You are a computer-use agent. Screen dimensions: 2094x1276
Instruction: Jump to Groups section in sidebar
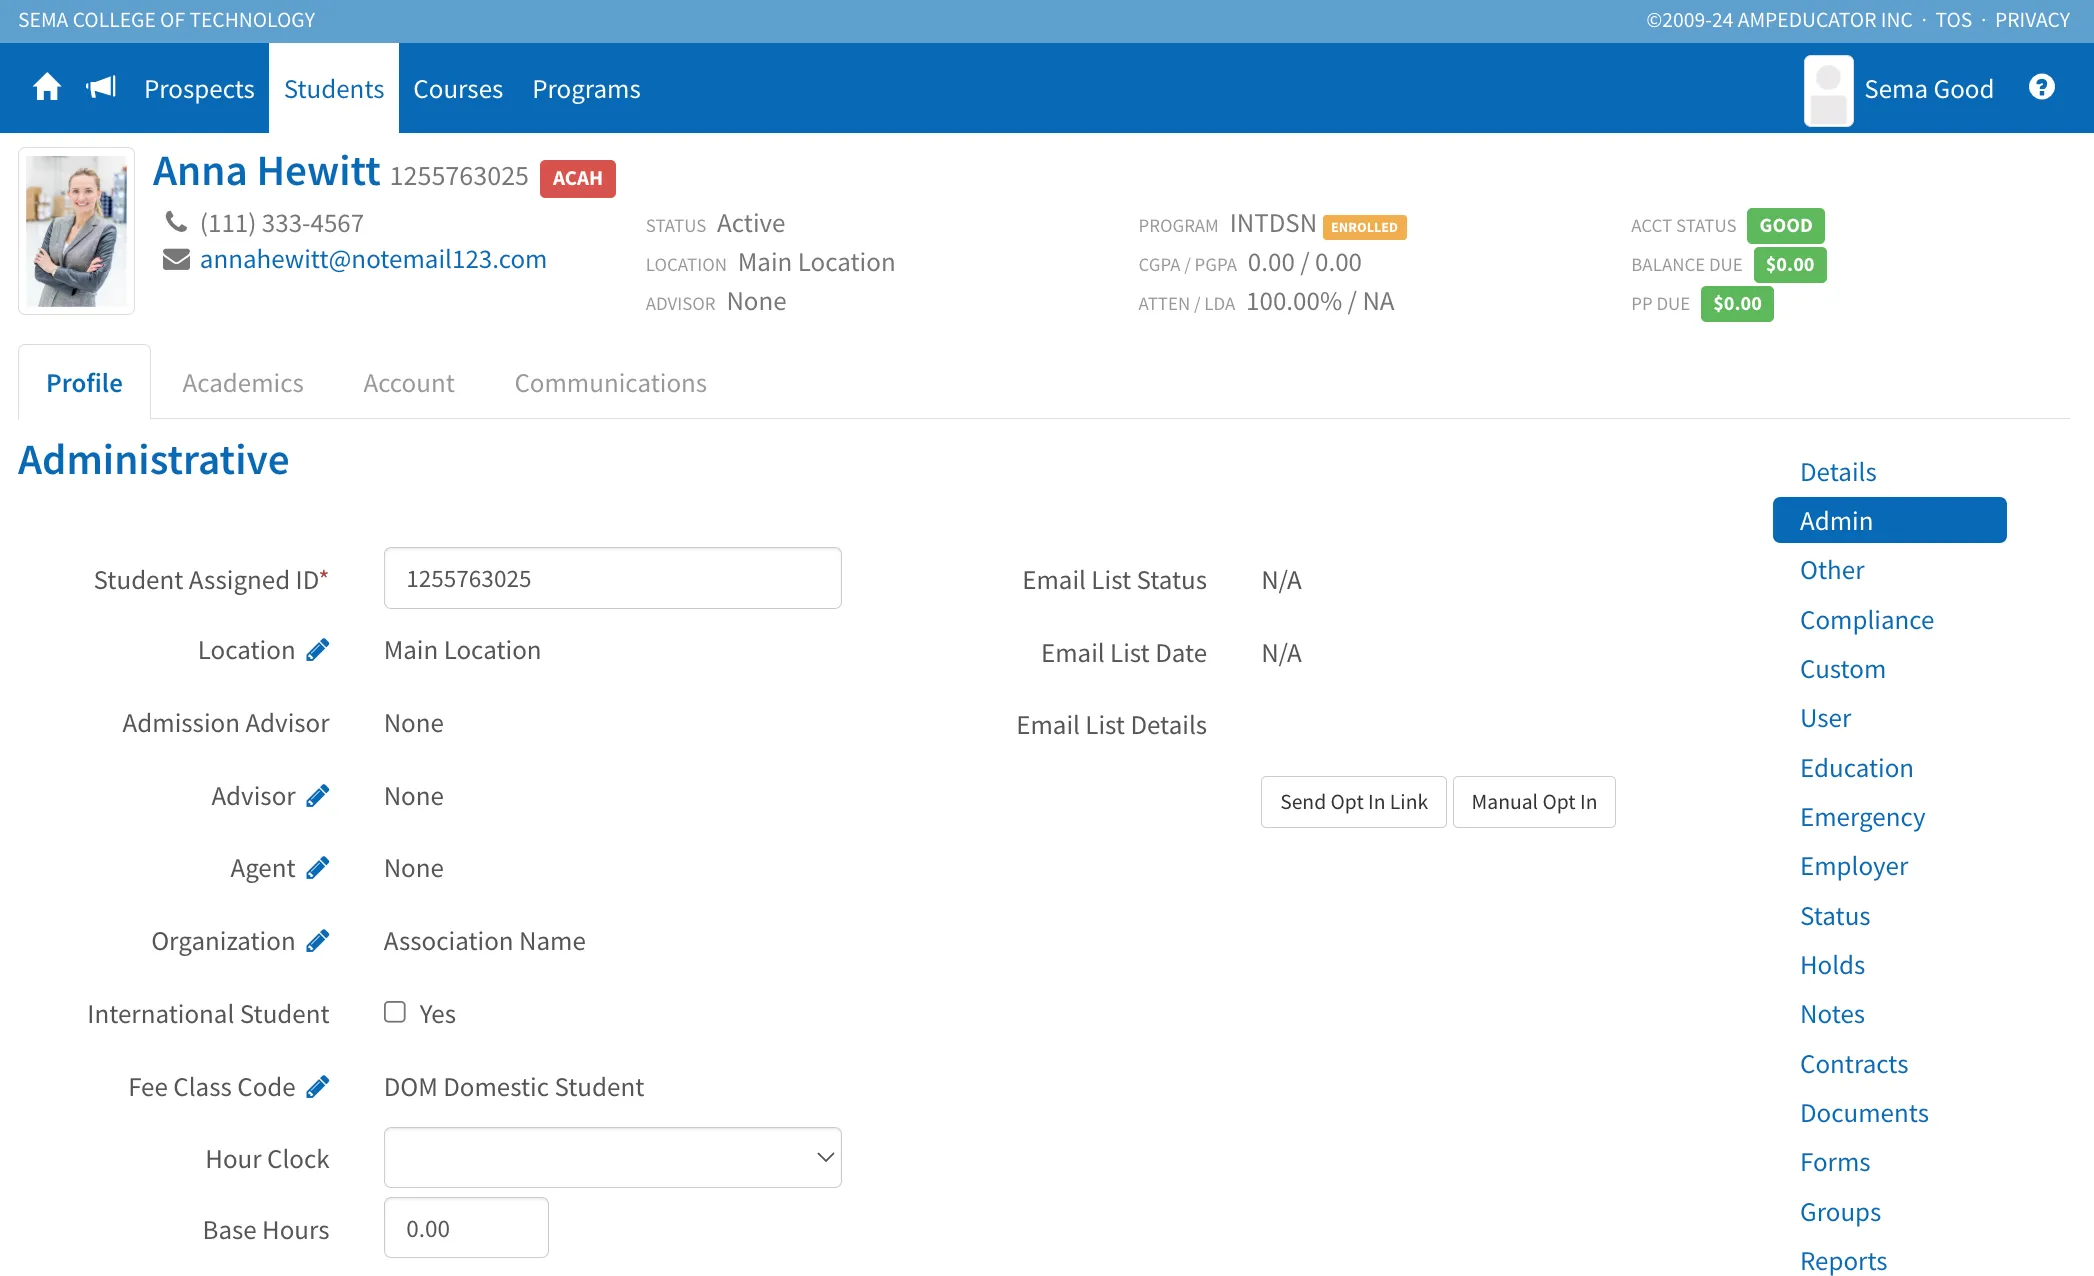(1841, 1212)
